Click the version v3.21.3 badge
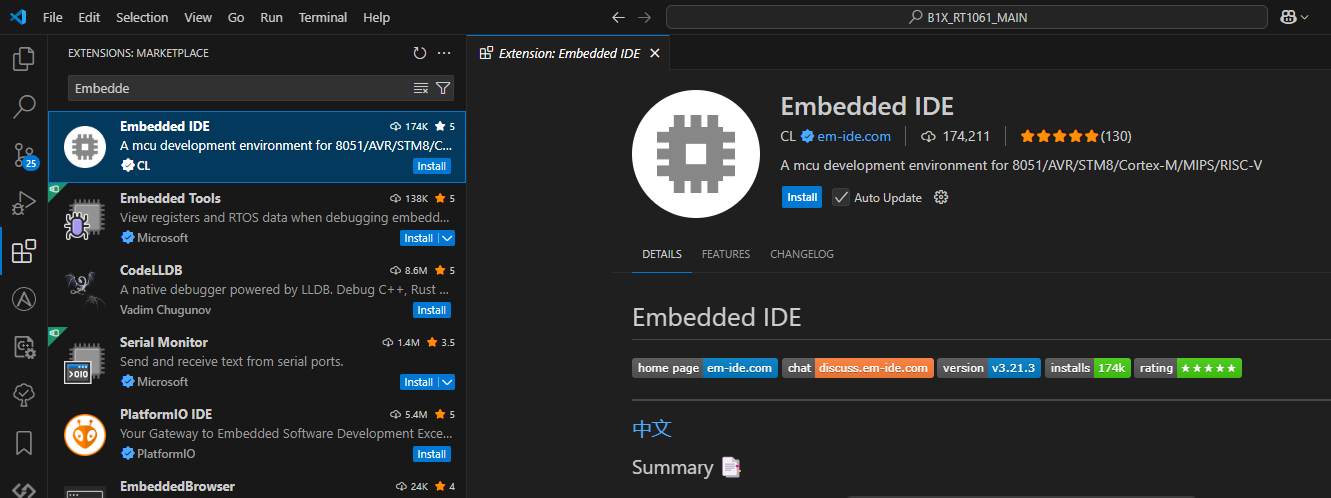Viewport: 1331px width, 498px height. pyautogui.click(x=989, y=368)
